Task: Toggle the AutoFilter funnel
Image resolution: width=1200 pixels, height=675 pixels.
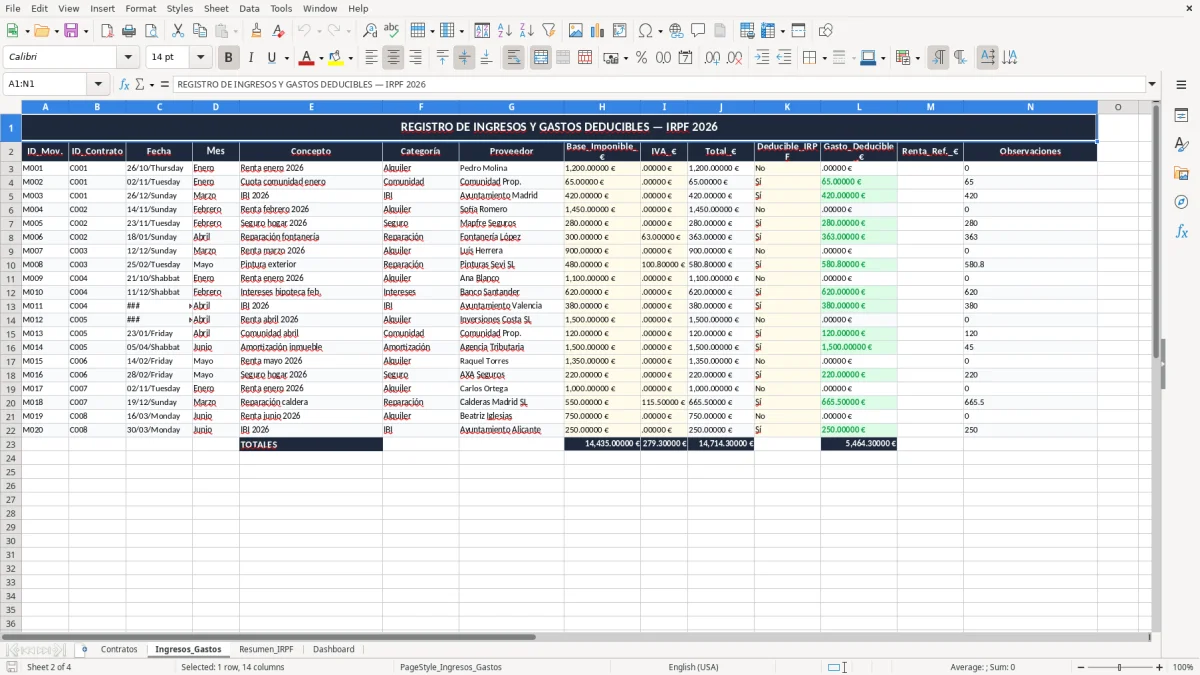Action: 549,31
